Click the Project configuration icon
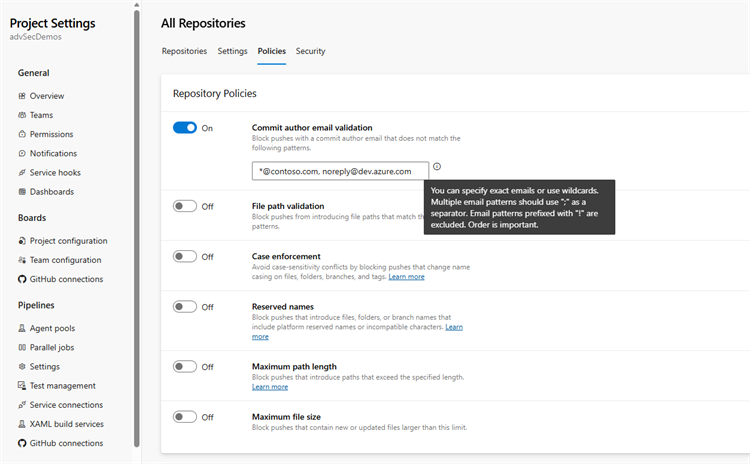The height and width of the screenshot is (464, 750). point(22,241)
